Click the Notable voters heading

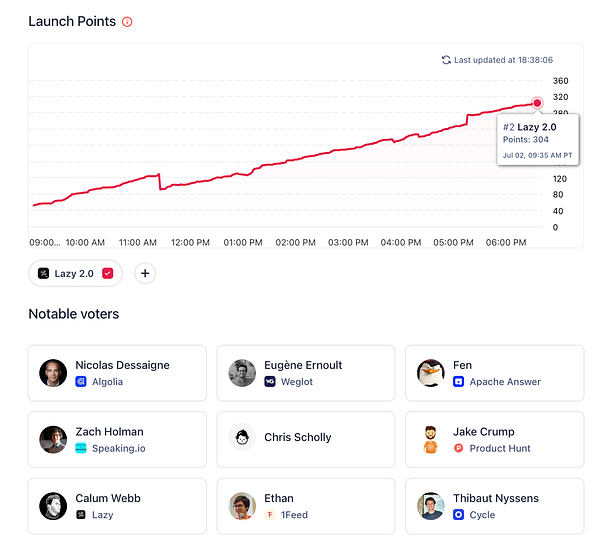pos(74,314)
